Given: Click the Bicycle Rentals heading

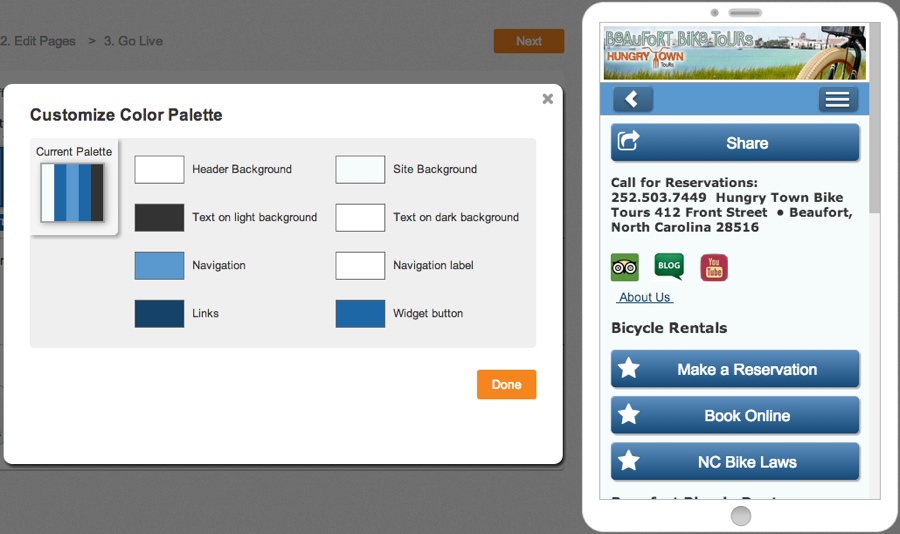Looking at the screenshot, I should click(669, 328).
